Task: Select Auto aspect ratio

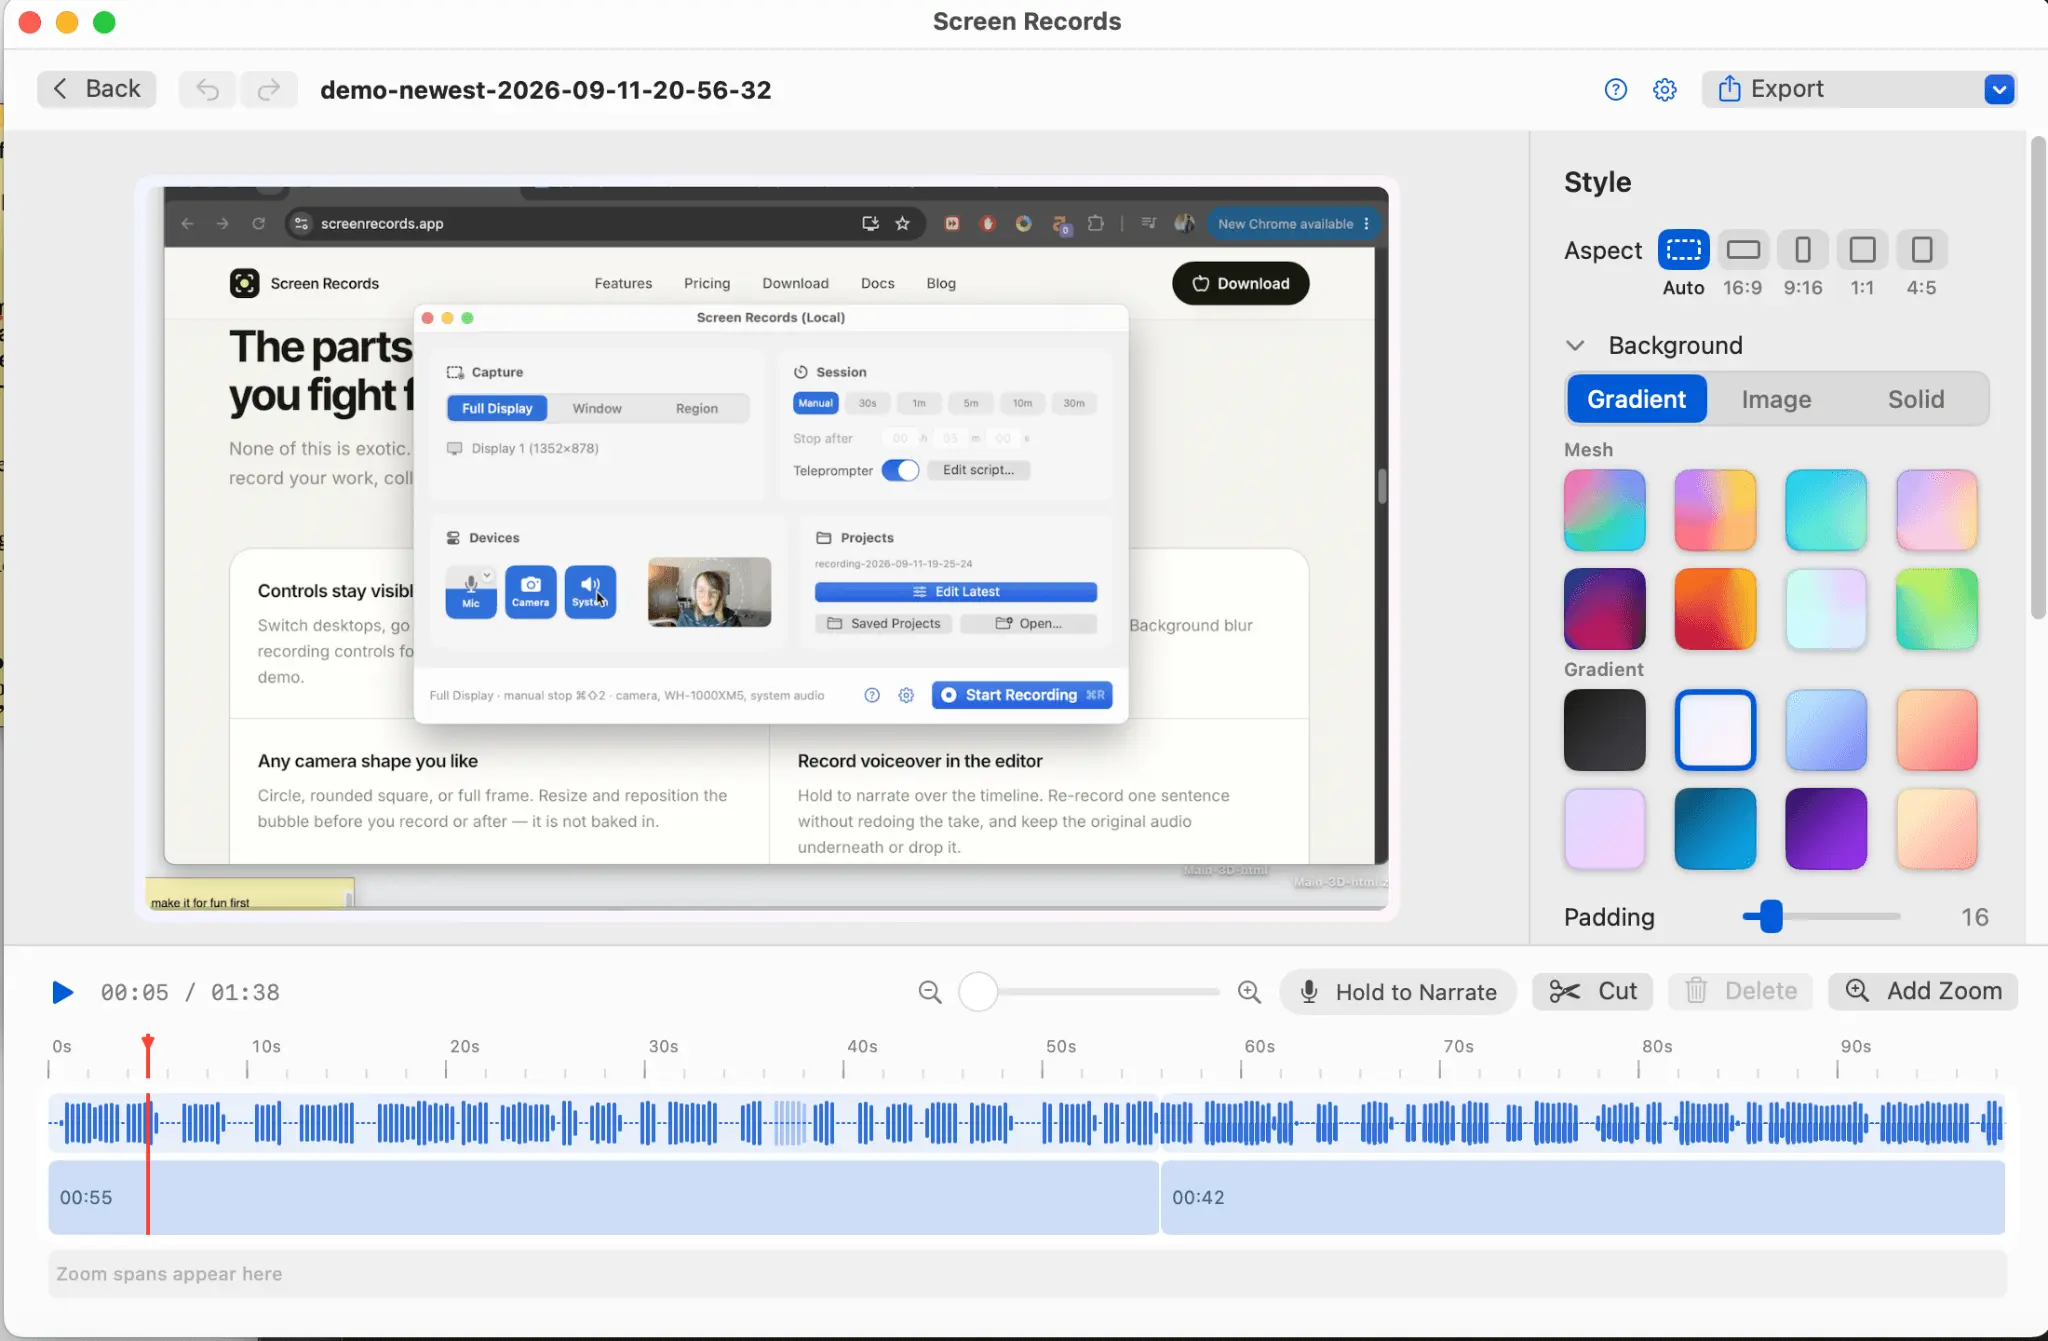Action: click(x=1683, y=250)
